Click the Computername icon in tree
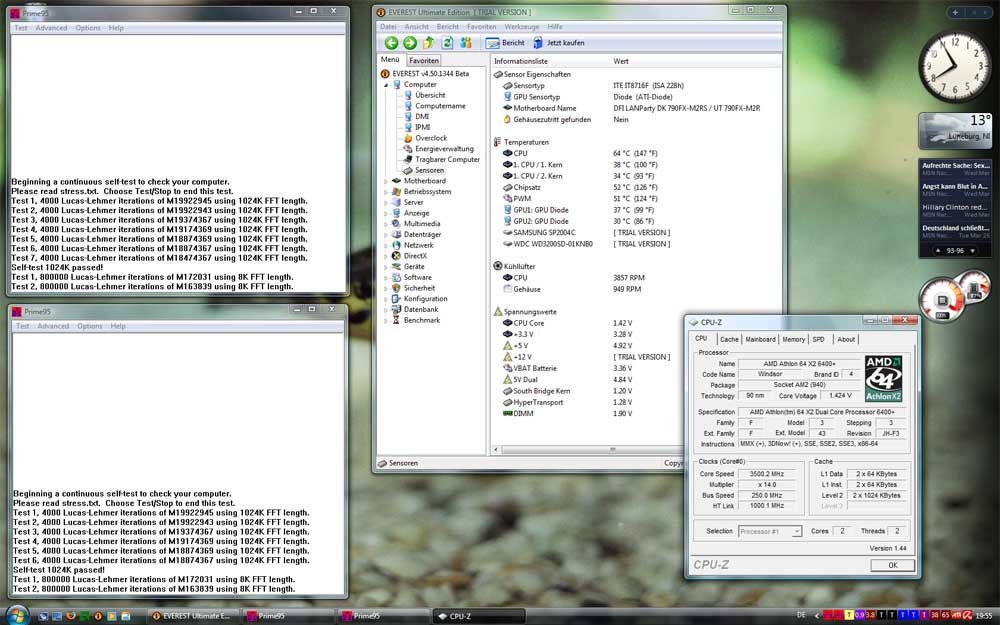 [x=408, y=106]
